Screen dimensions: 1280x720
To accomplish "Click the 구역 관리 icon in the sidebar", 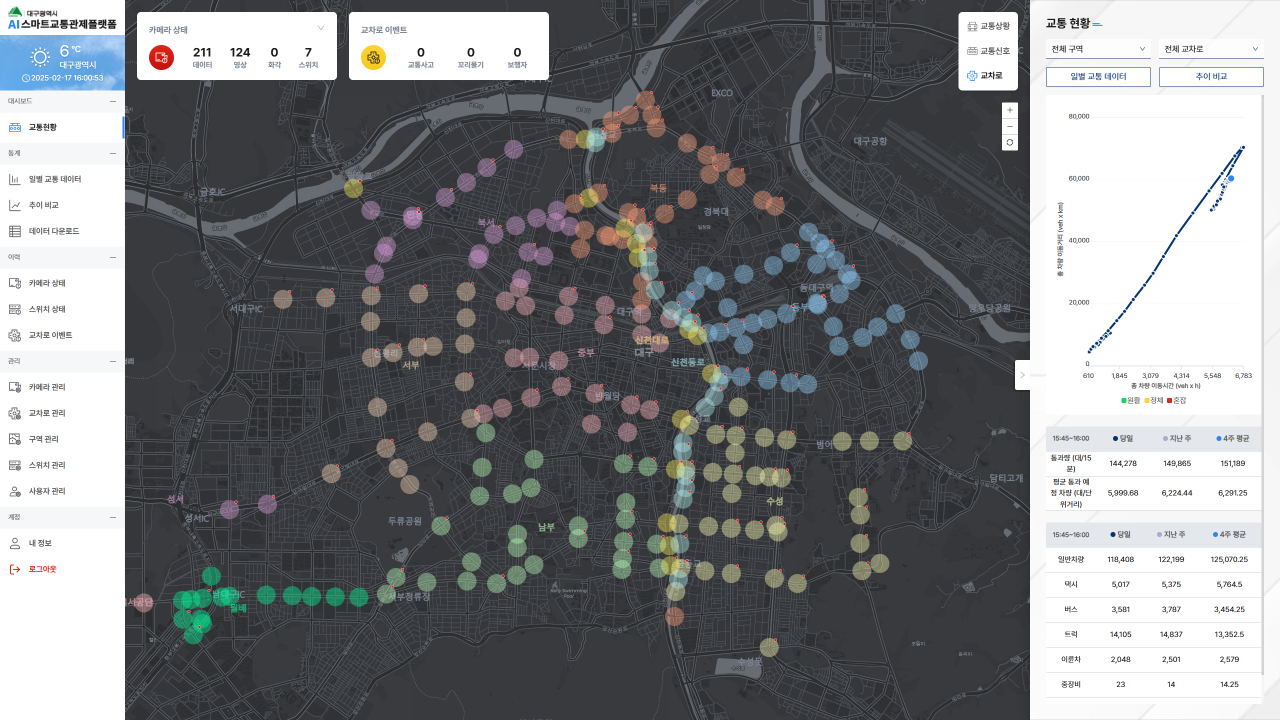I will (x=15, y=439).
